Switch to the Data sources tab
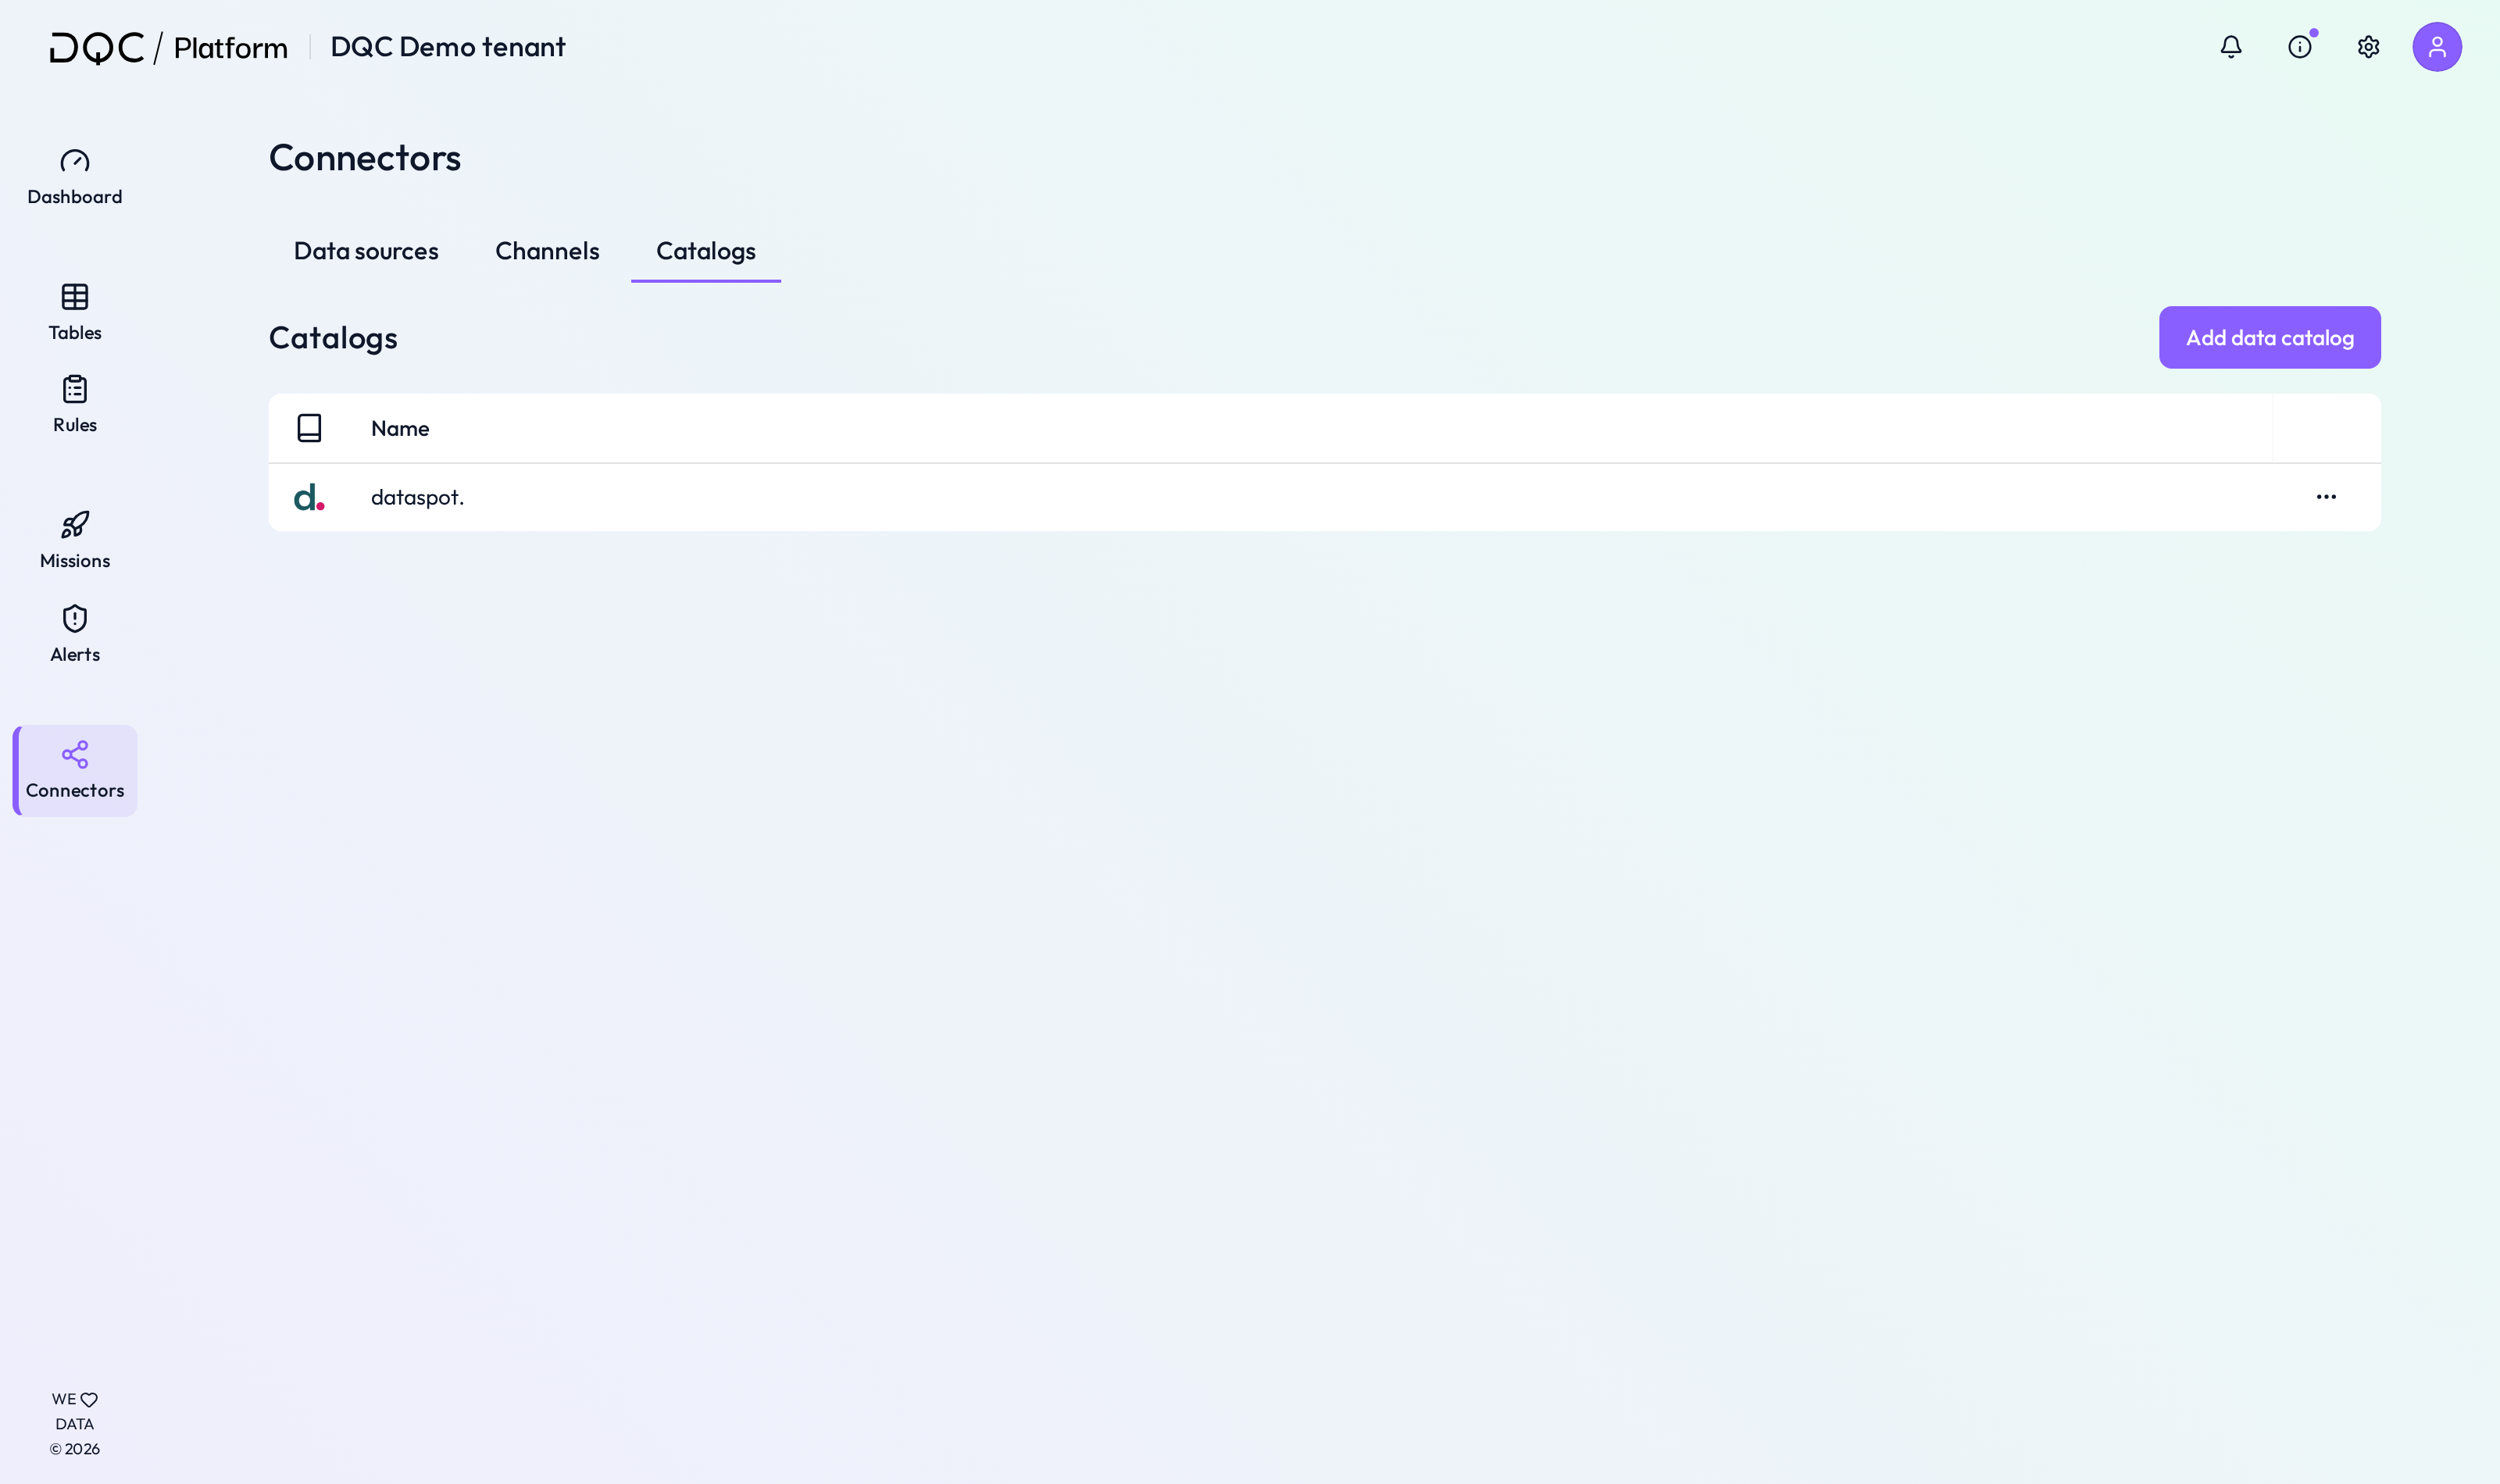The width and height of the screenshot is (2500, 1484). pyautogui.click(x=366, y=251)
